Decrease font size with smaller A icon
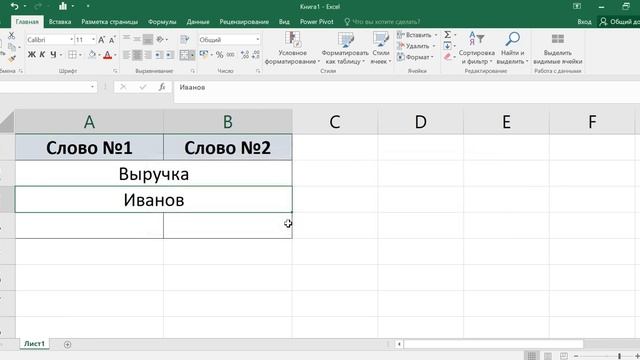Image resolution: width=640 pixels, height=360 pixels. click(x=112, y=40)
